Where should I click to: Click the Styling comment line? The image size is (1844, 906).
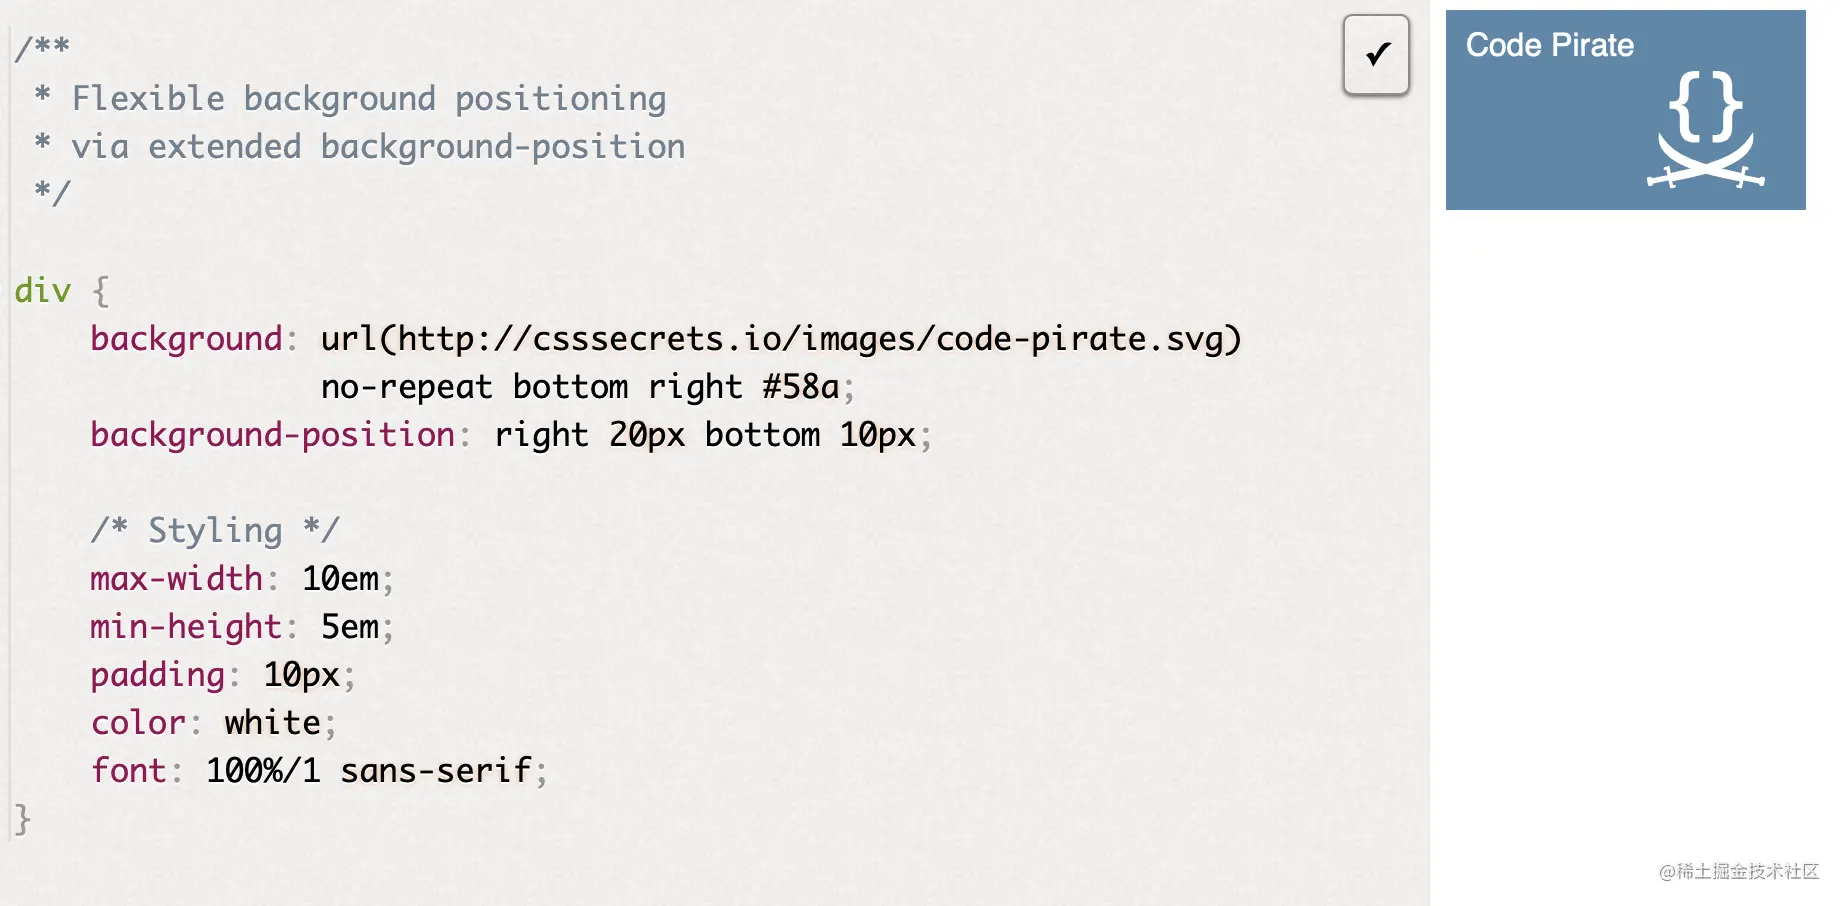215,531
